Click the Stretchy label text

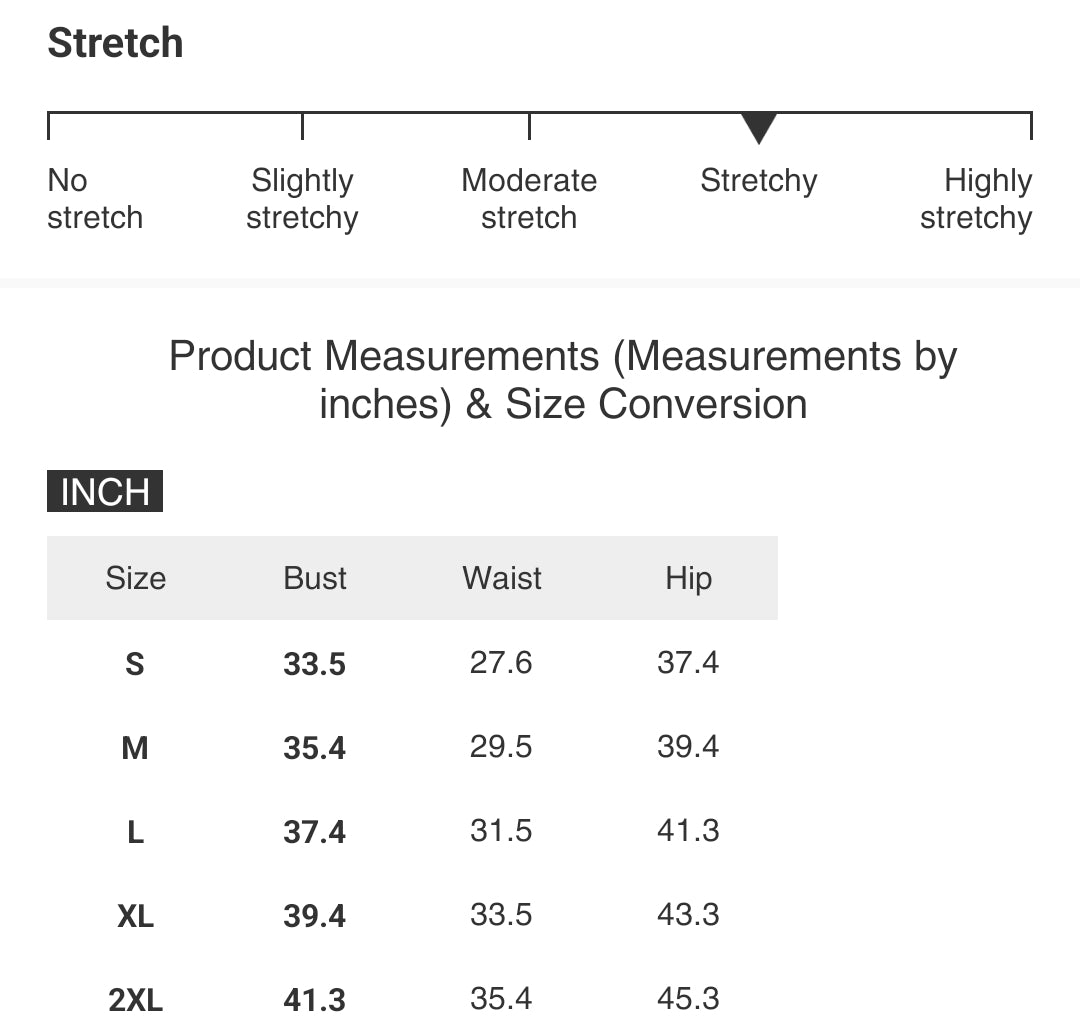coord(758,181)
